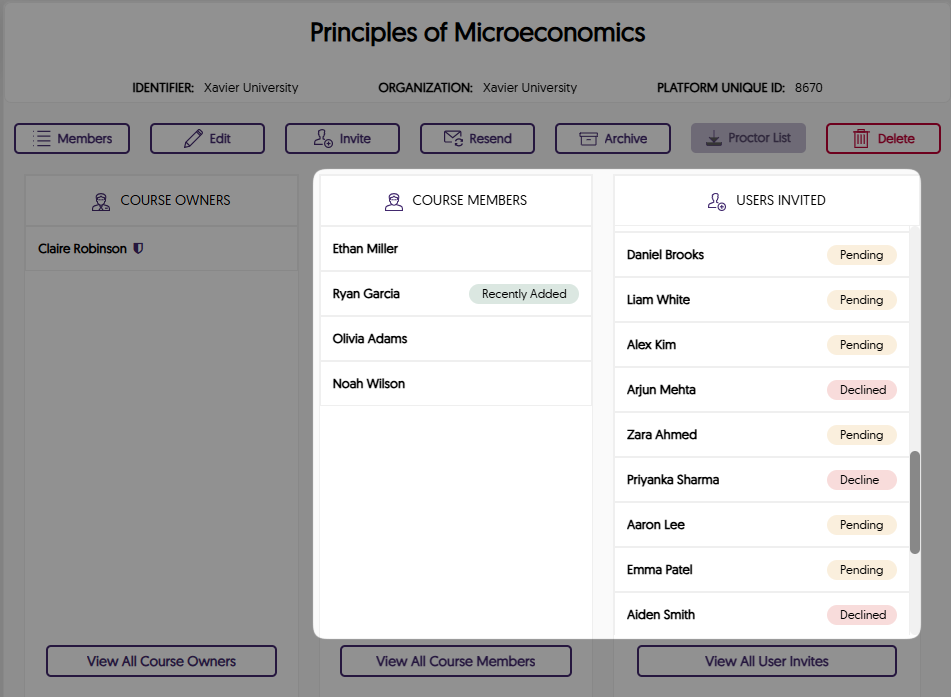Click View All Course Owners
The height and width of the screenshot is (697, 951).
(x=161, y=661)
